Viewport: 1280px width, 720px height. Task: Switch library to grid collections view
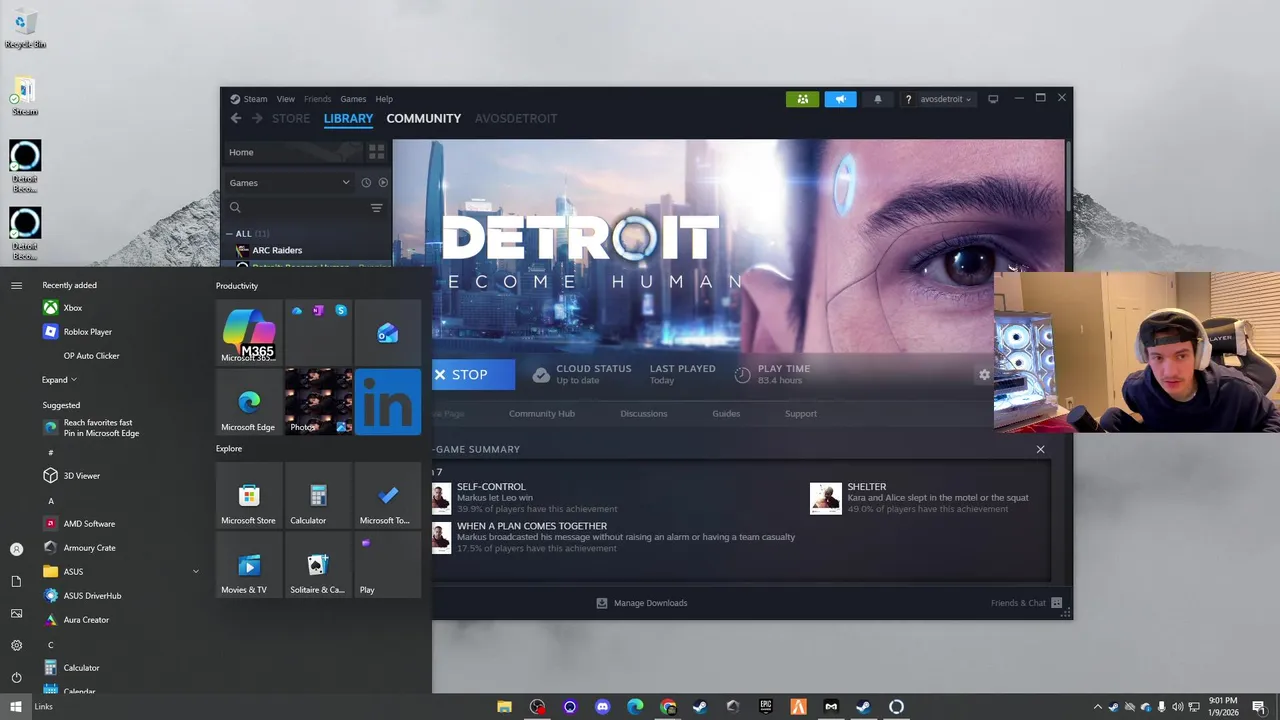tap(377, 152)
